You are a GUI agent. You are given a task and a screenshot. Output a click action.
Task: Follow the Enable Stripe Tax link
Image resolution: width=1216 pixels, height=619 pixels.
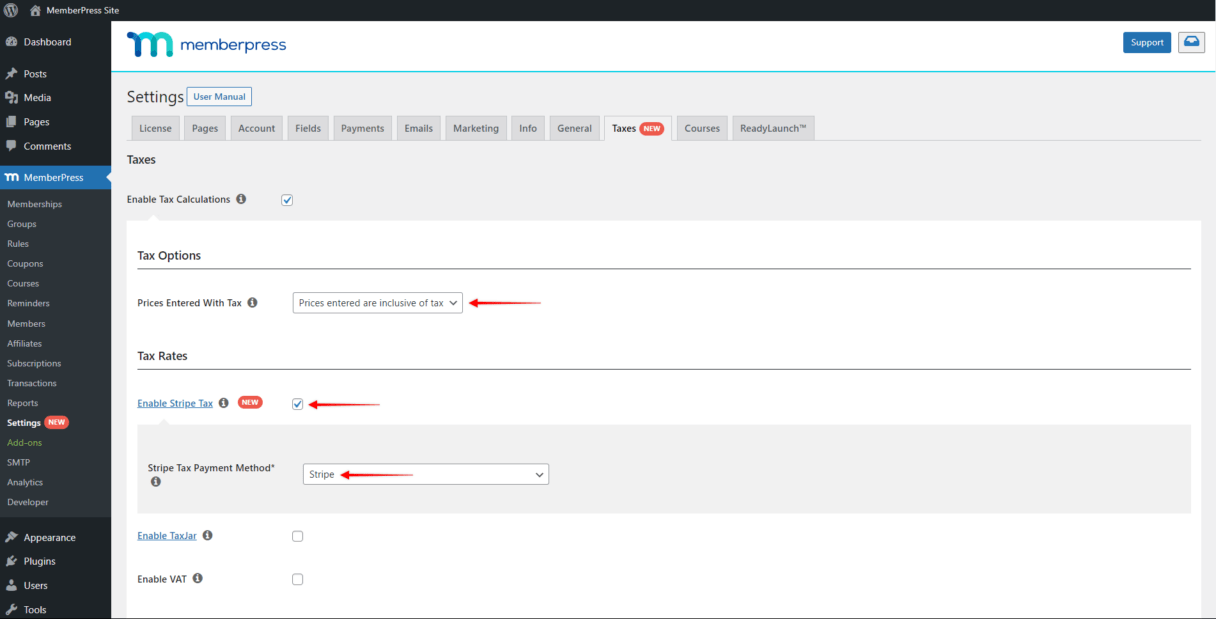click(x=175, y=404)
